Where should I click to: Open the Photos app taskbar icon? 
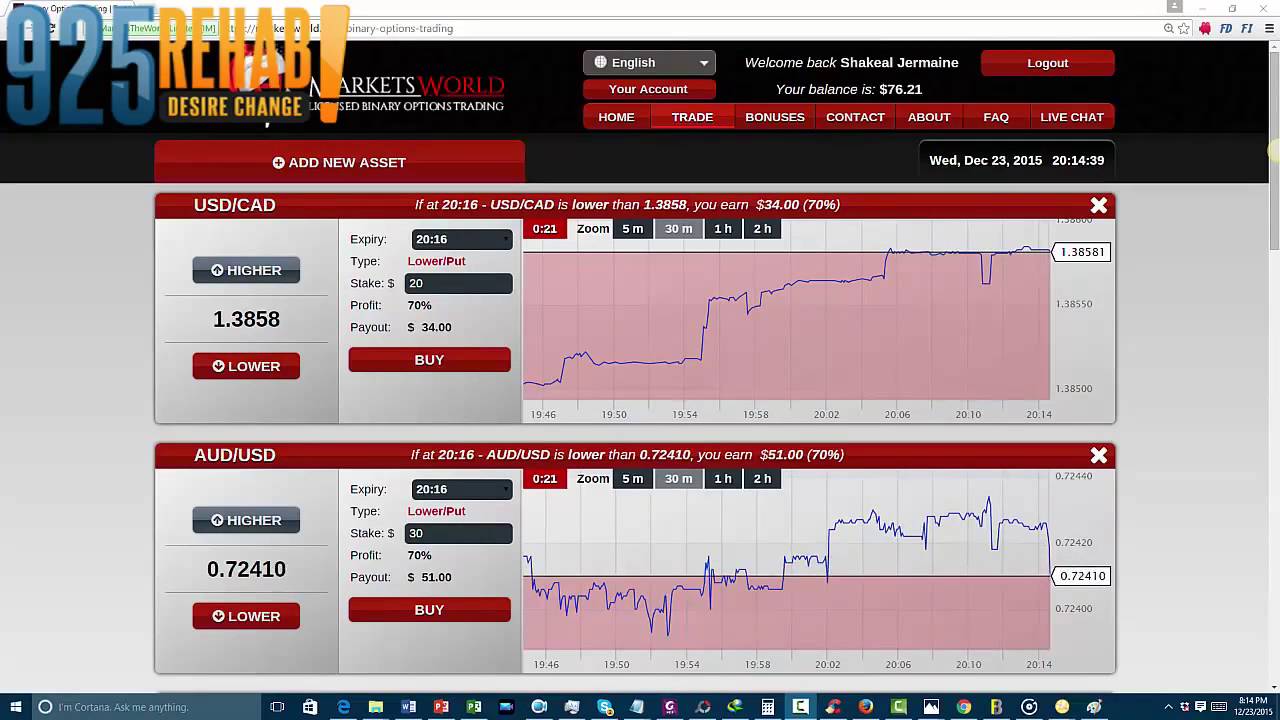click(931, 707)
